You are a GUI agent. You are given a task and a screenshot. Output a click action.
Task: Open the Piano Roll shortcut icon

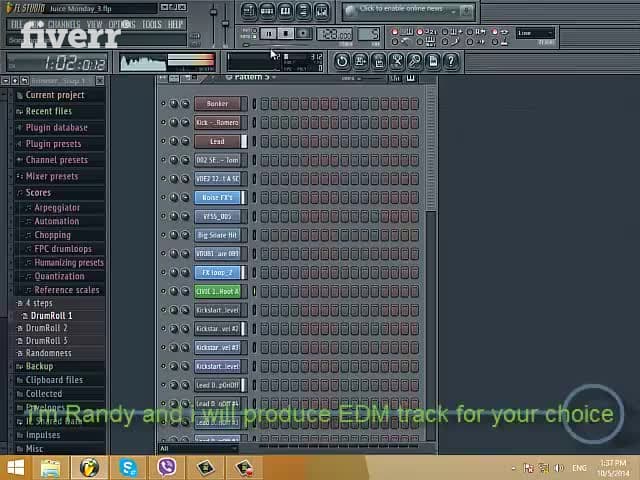[285, 11]
